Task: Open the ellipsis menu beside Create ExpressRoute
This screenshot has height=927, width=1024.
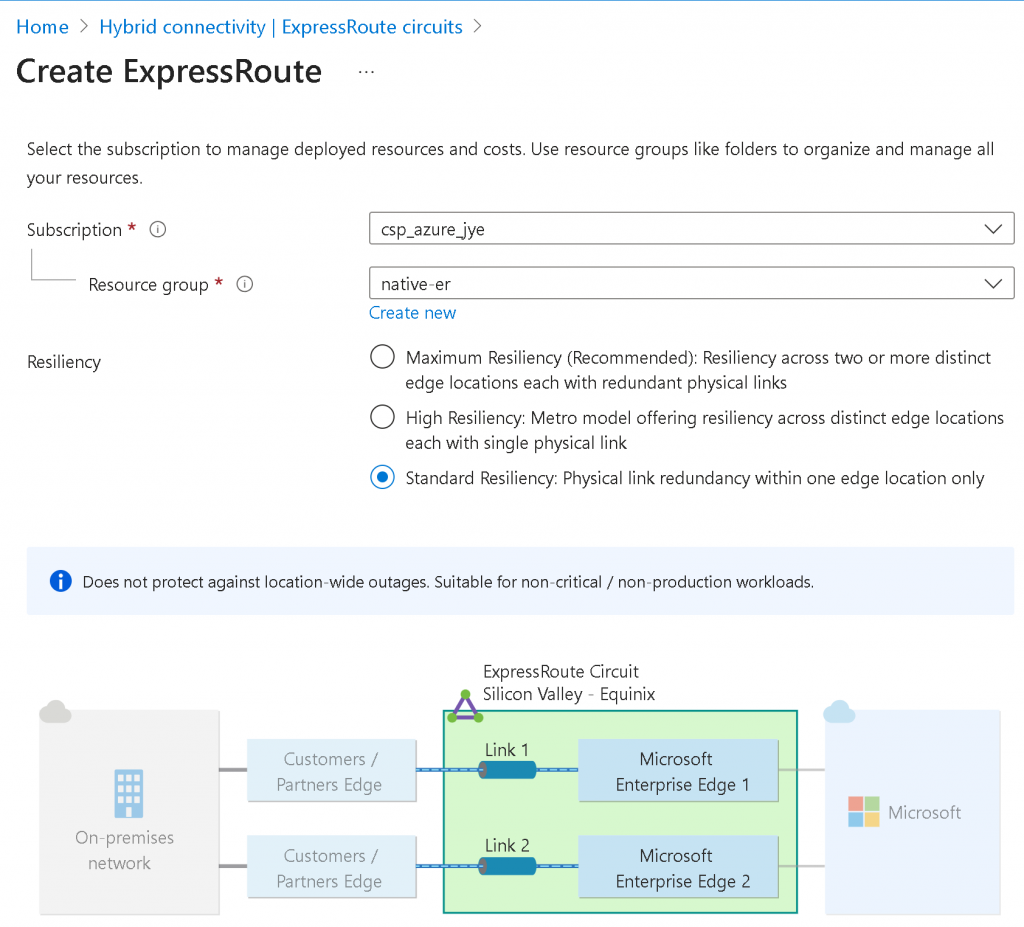Action: pyautogui.click(x=366, y=73)
